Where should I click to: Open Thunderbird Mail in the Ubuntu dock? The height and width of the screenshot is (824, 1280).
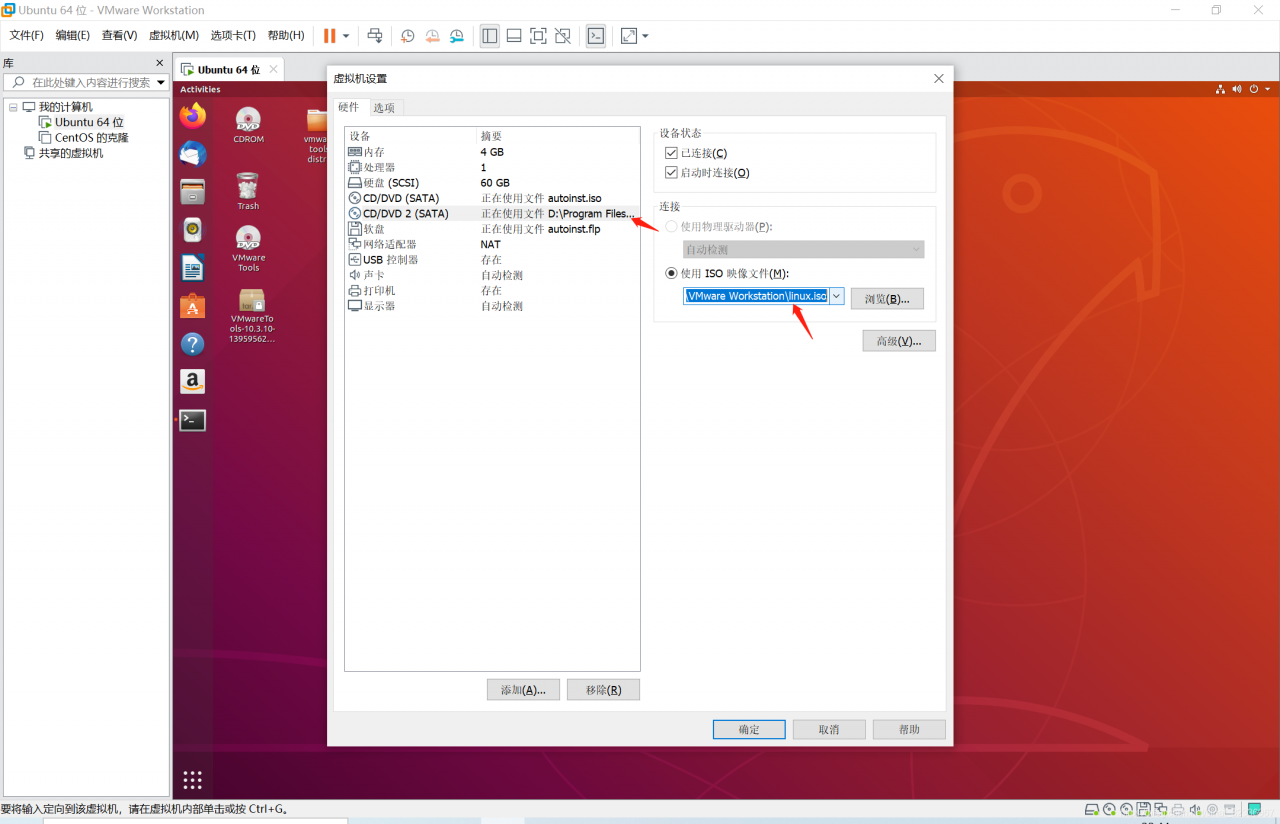193,154
